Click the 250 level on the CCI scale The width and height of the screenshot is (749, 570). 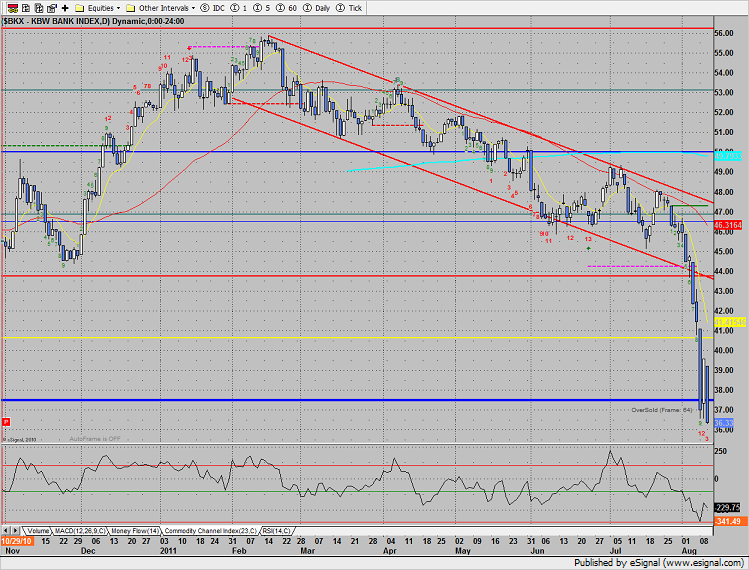[x=720, y=451]
